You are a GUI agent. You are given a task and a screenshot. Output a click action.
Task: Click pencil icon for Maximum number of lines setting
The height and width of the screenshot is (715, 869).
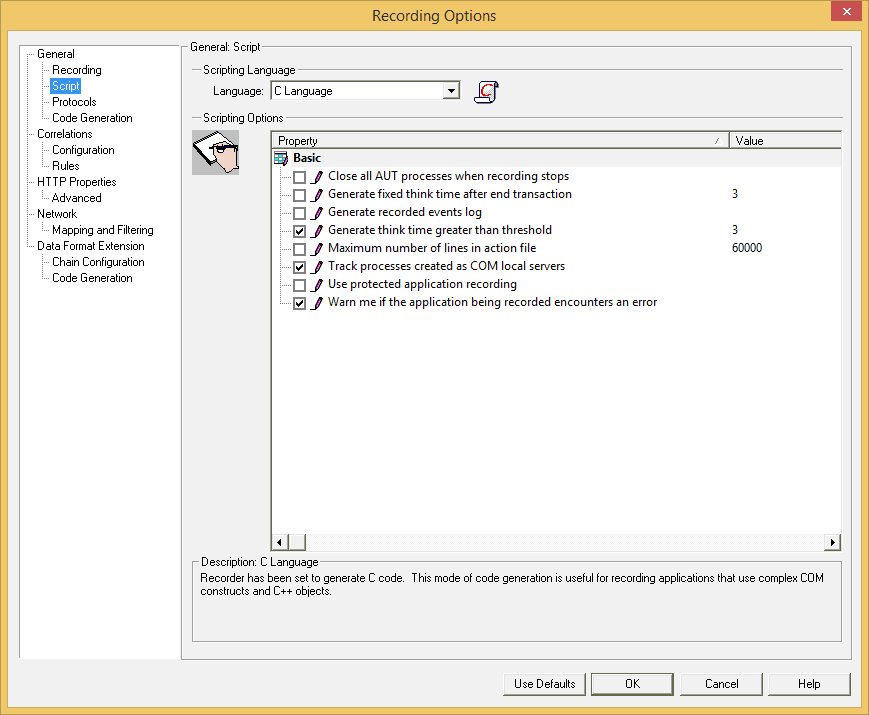pyautogui.click(x=318, y=248)
